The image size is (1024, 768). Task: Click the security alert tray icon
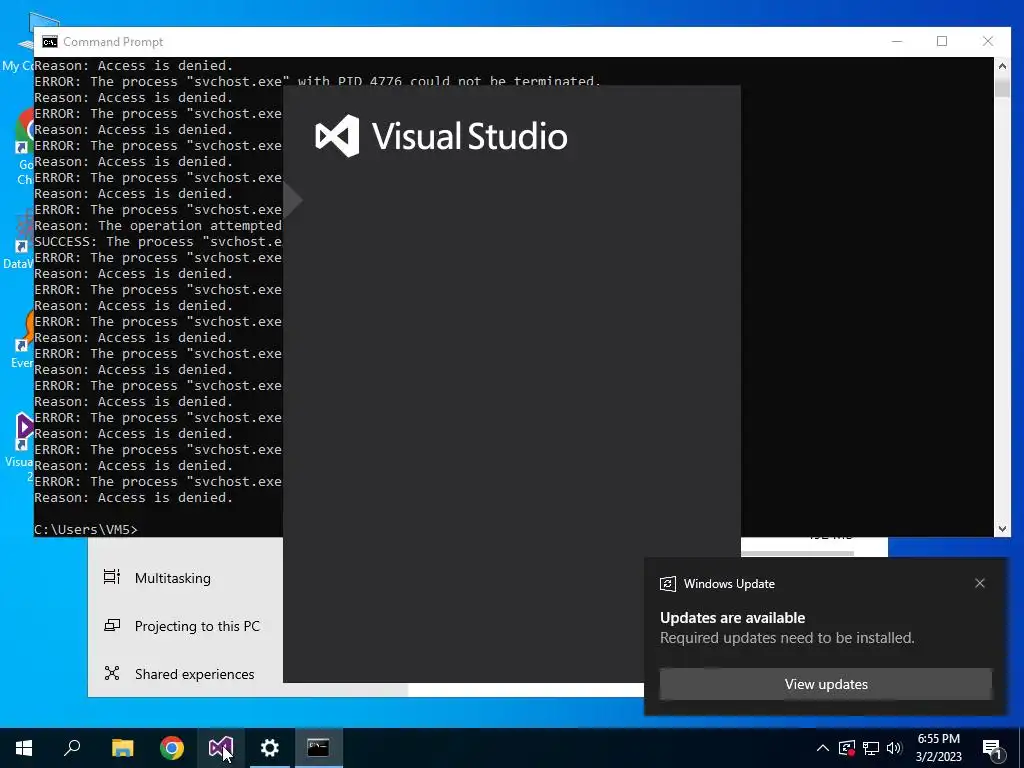847,748
